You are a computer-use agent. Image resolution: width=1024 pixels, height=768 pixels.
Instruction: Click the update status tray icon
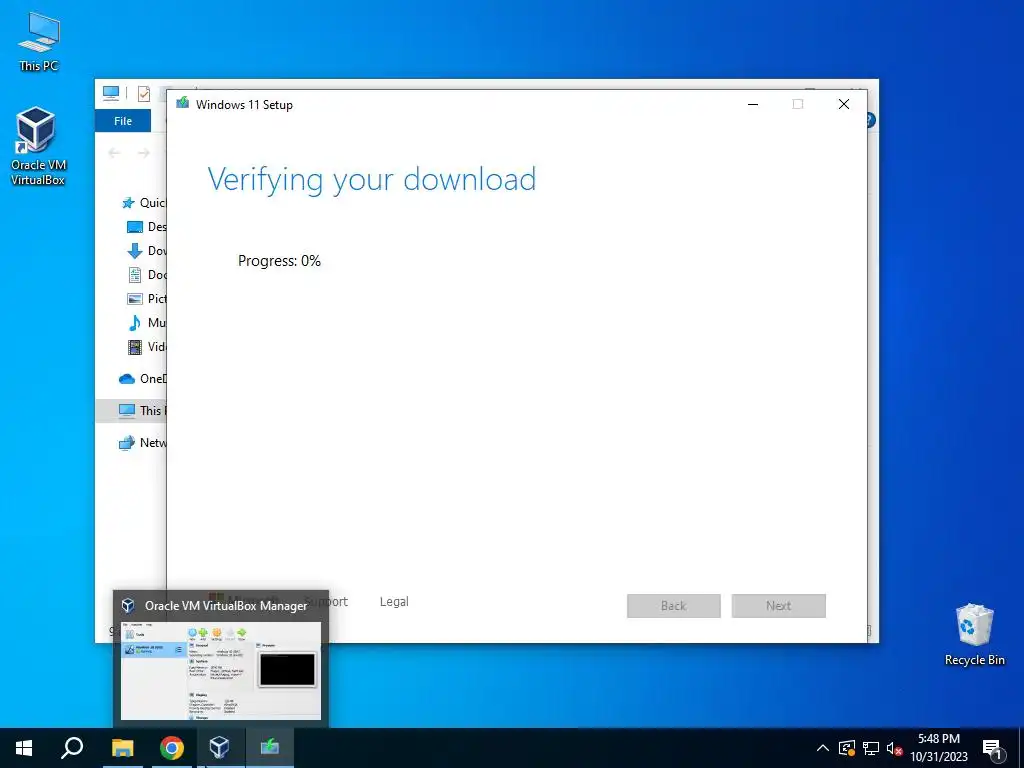click(847, 748)
